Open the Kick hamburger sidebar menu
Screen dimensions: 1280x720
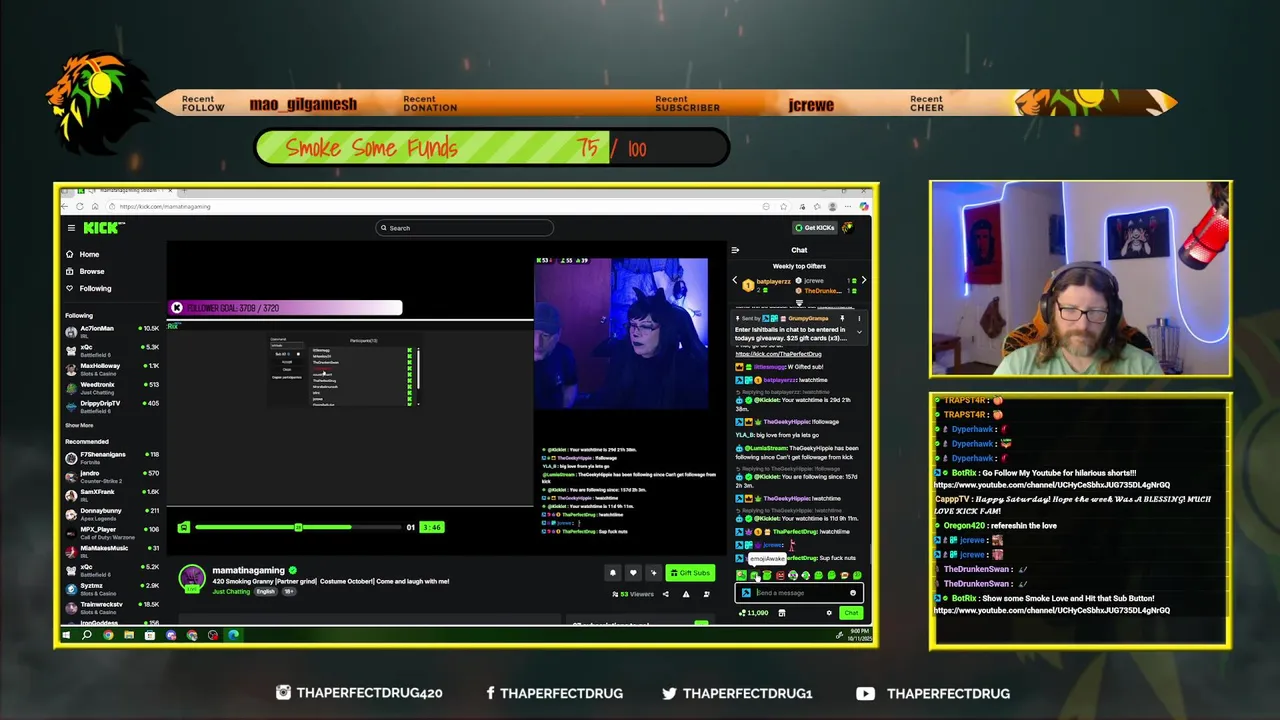(71, 228)
